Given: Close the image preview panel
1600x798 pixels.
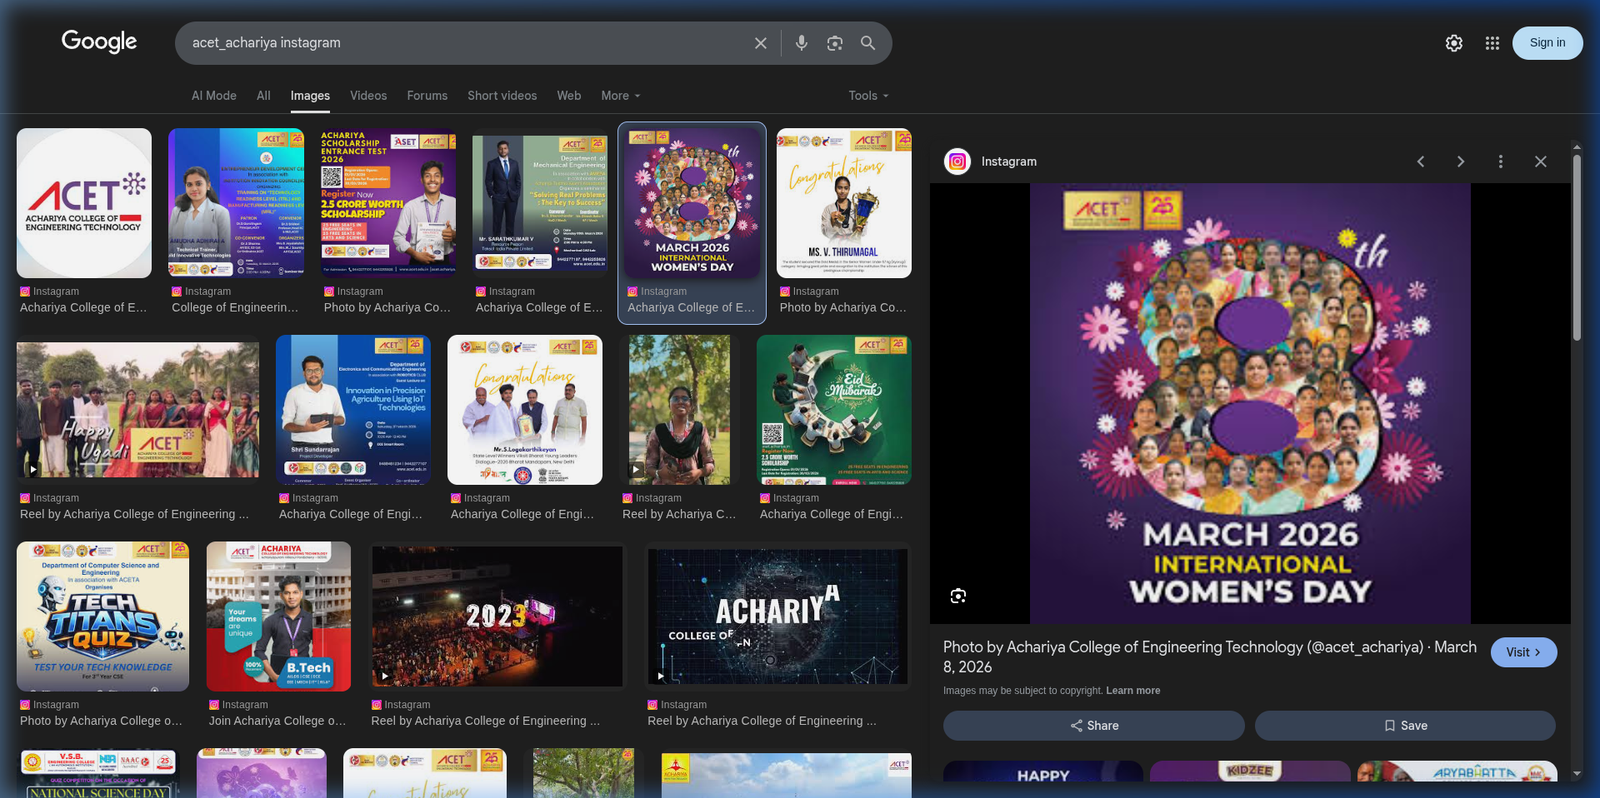Looking at the screenshot, I should 1540,161.
